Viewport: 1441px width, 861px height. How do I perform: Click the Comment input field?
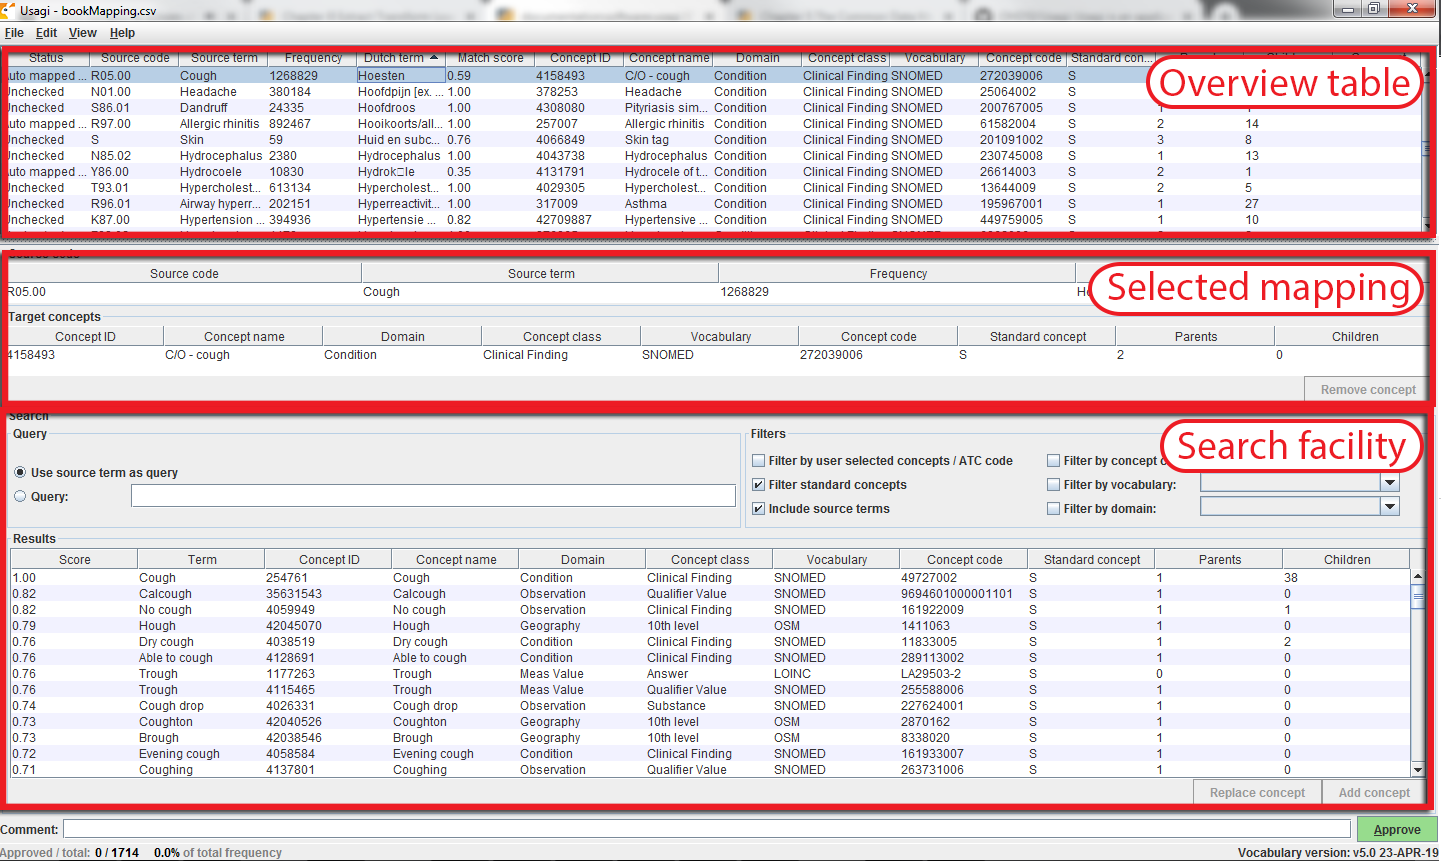[x=706, y=829]
